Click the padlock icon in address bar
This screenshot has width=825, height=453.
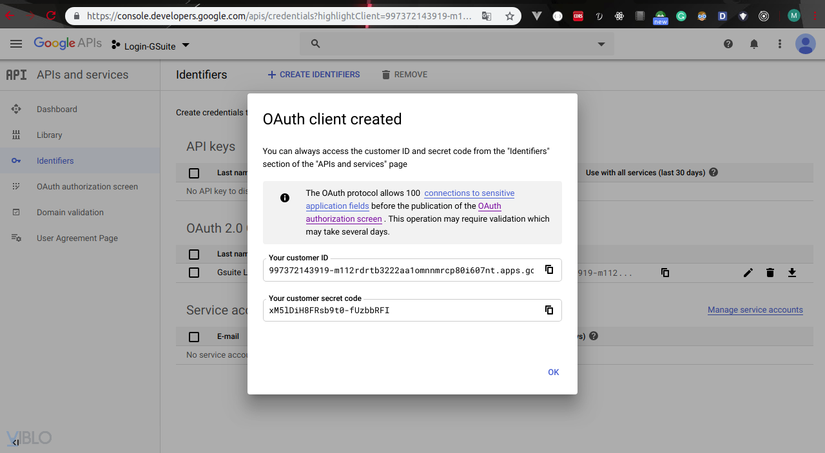click(76, 16)
